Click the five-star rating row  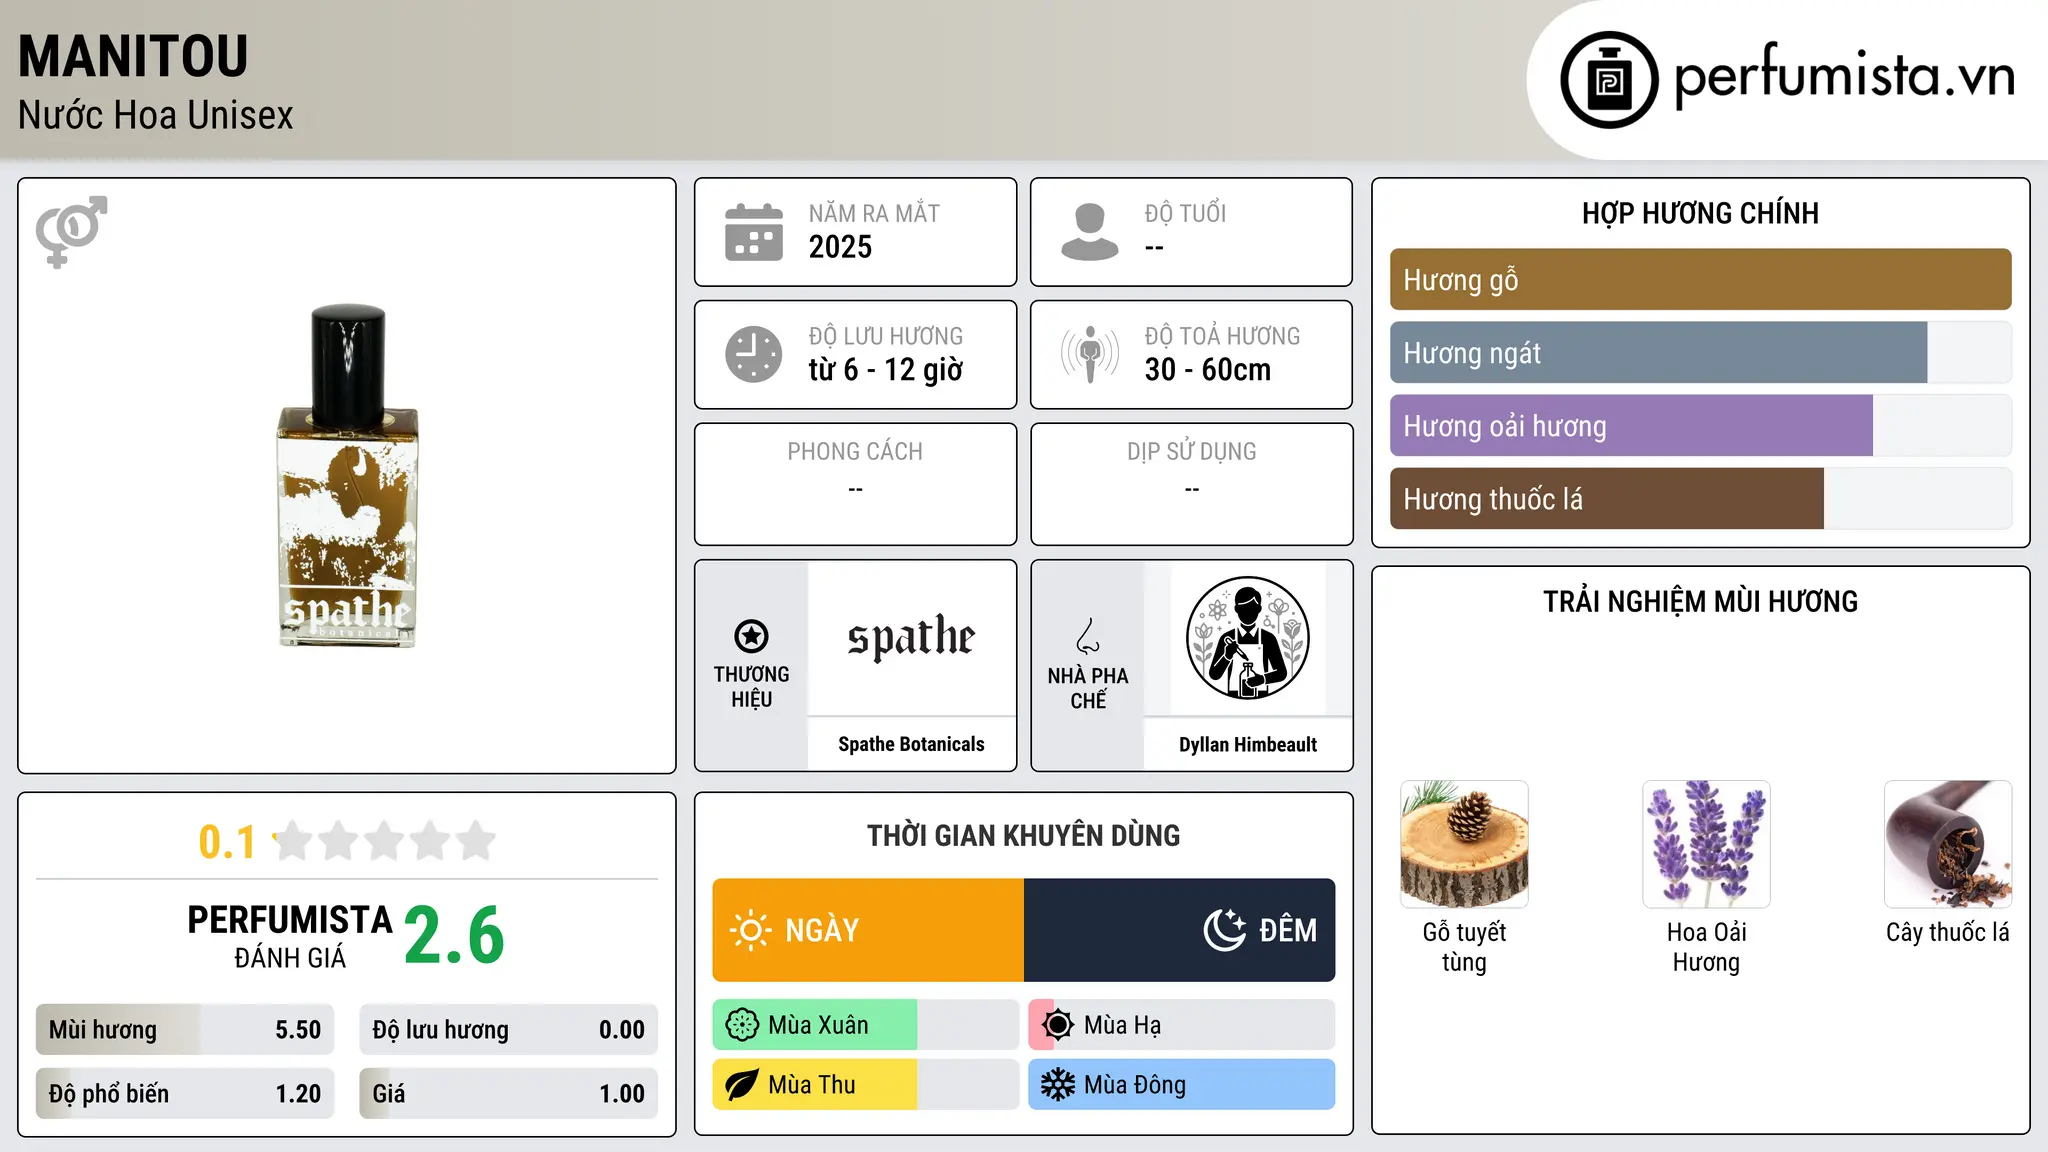point(385,841)
